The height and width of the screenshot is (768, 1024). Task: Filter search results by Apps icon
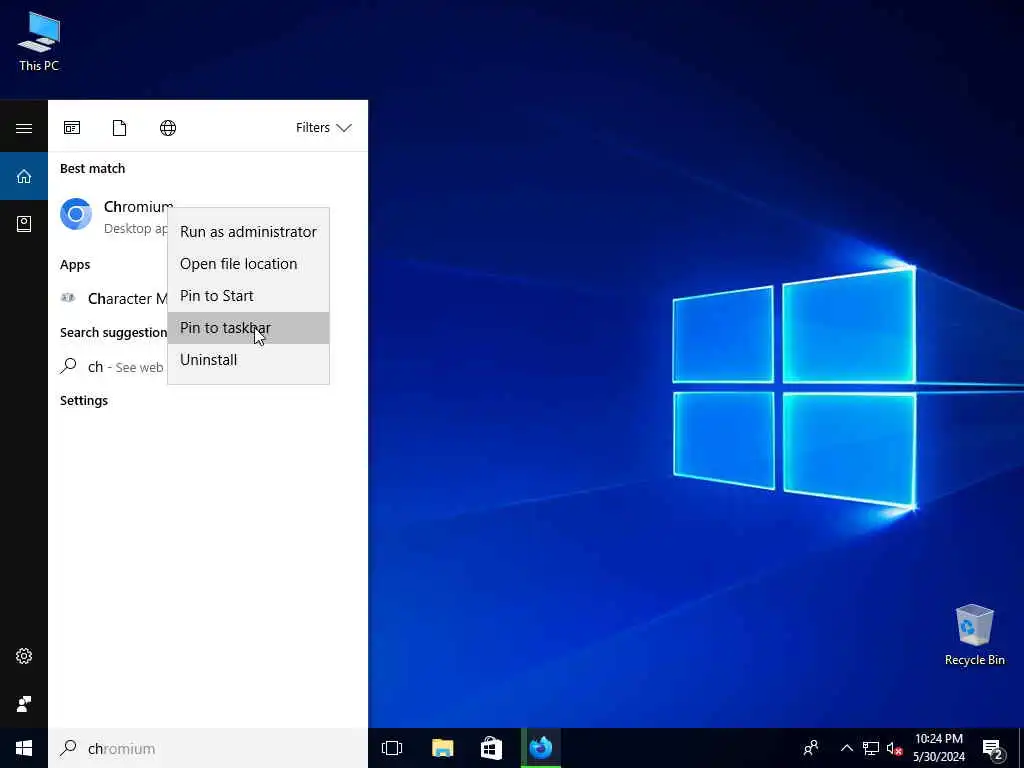(x=72, y=127)
